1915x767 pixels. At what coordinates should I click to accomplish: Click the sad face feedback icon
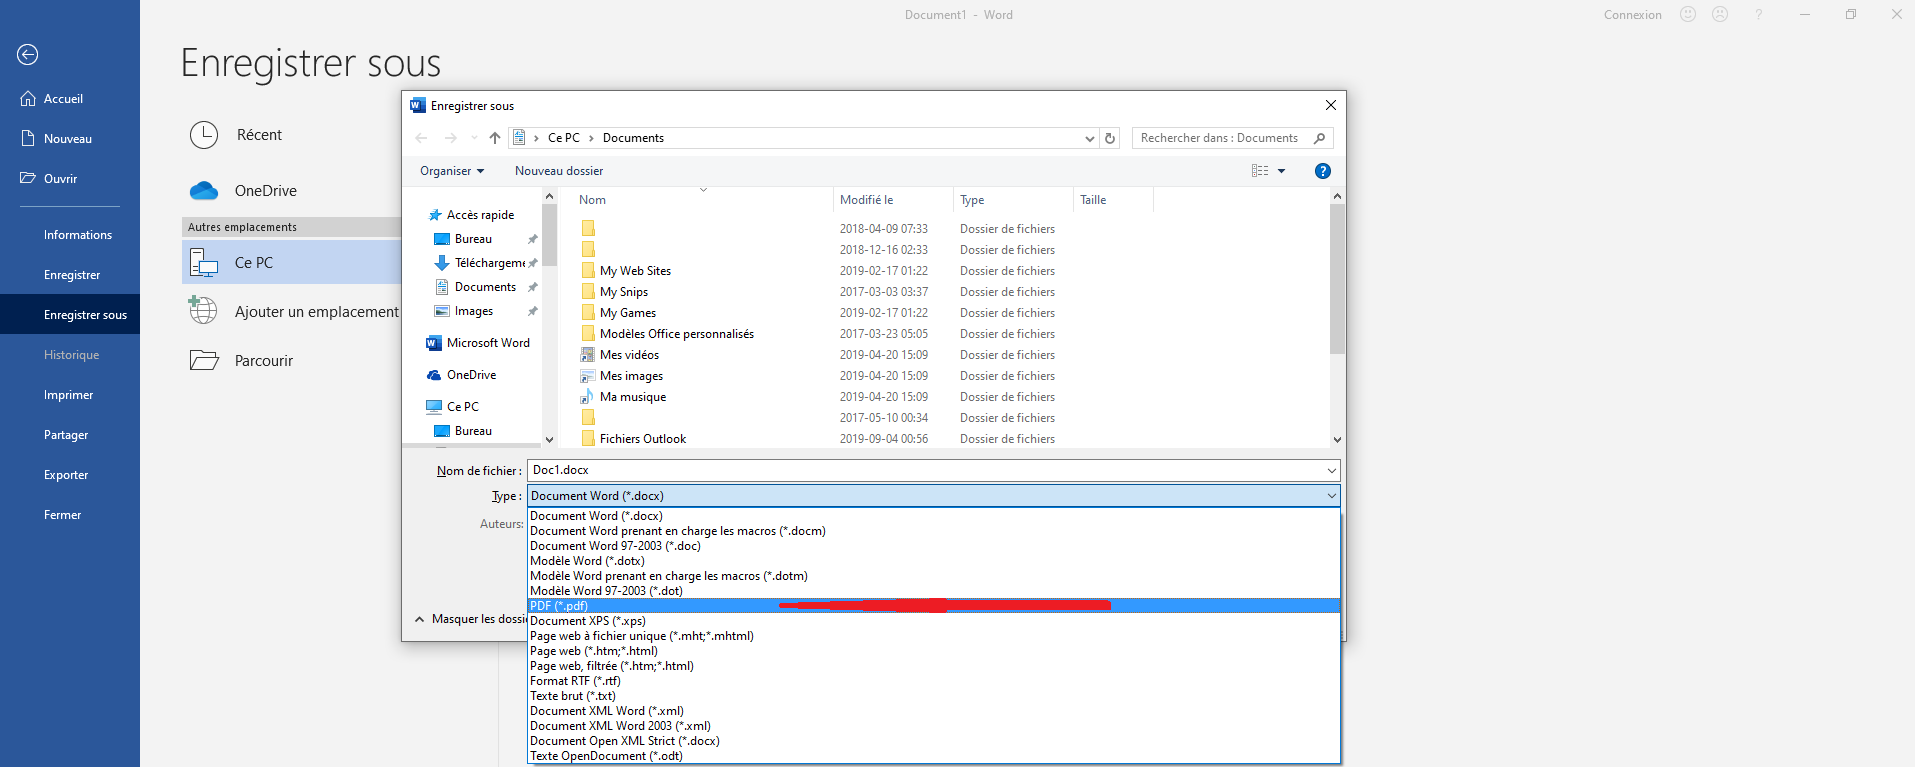1720,14
